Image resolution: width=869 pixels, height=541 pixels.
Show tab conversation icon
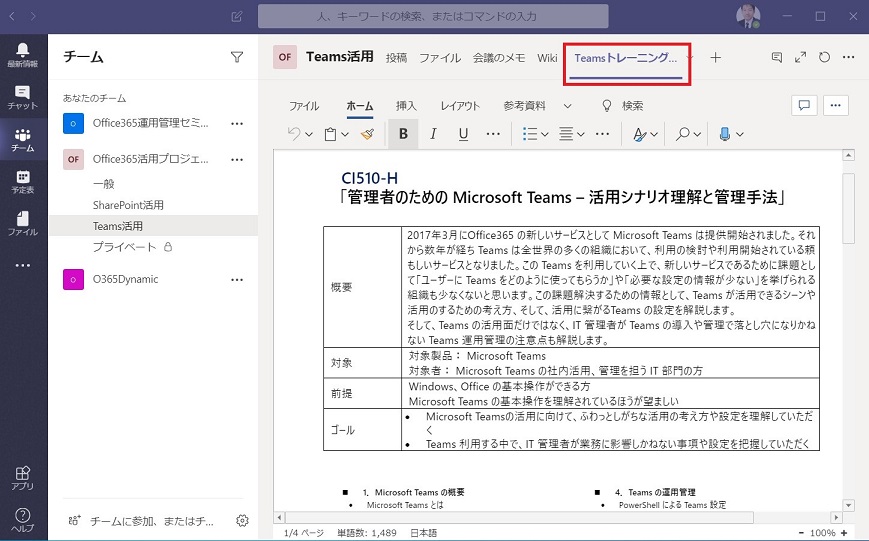(x=777, y=57)
